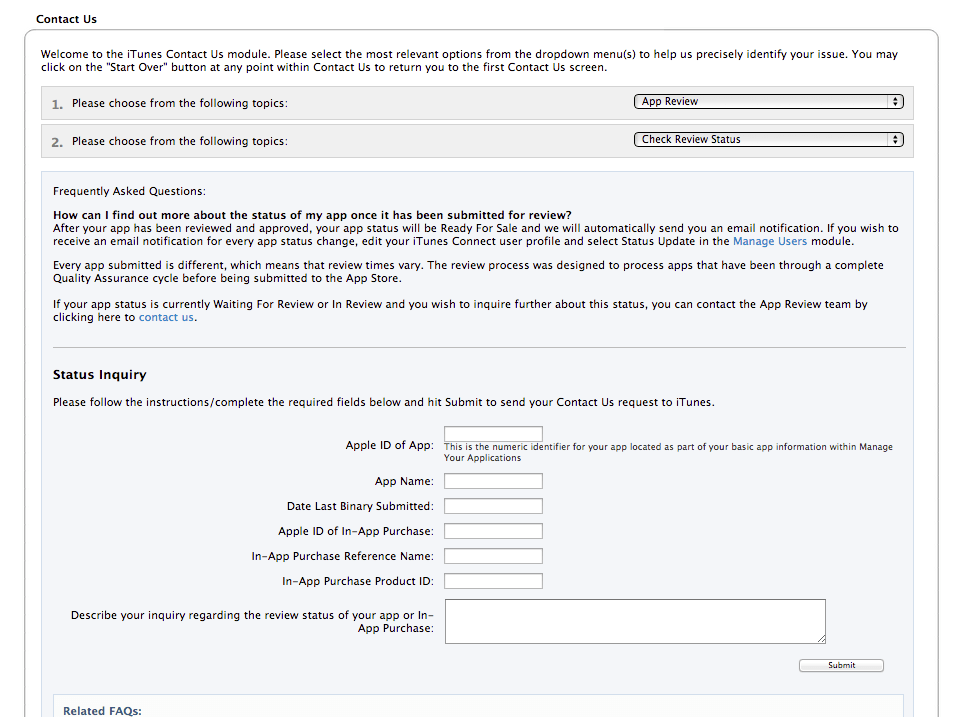Screen dimensions: 979x717
Task: Expand the Check Review Status dropdown
Action: (768, 140)
